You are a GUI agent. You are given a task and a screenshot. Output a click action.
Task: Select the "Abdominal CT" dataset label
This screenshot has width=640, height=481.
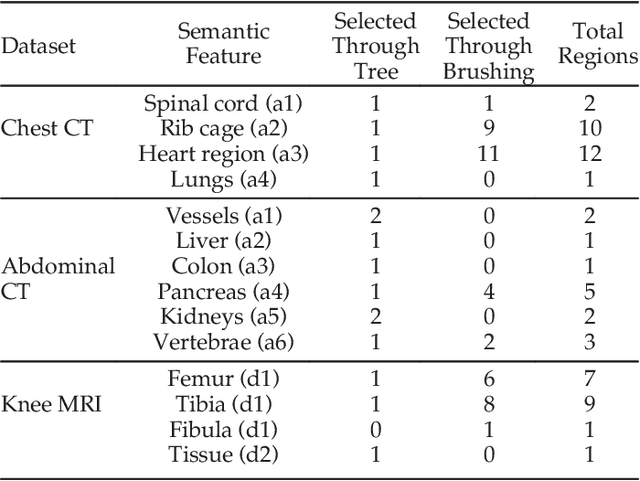coord(58,279)
